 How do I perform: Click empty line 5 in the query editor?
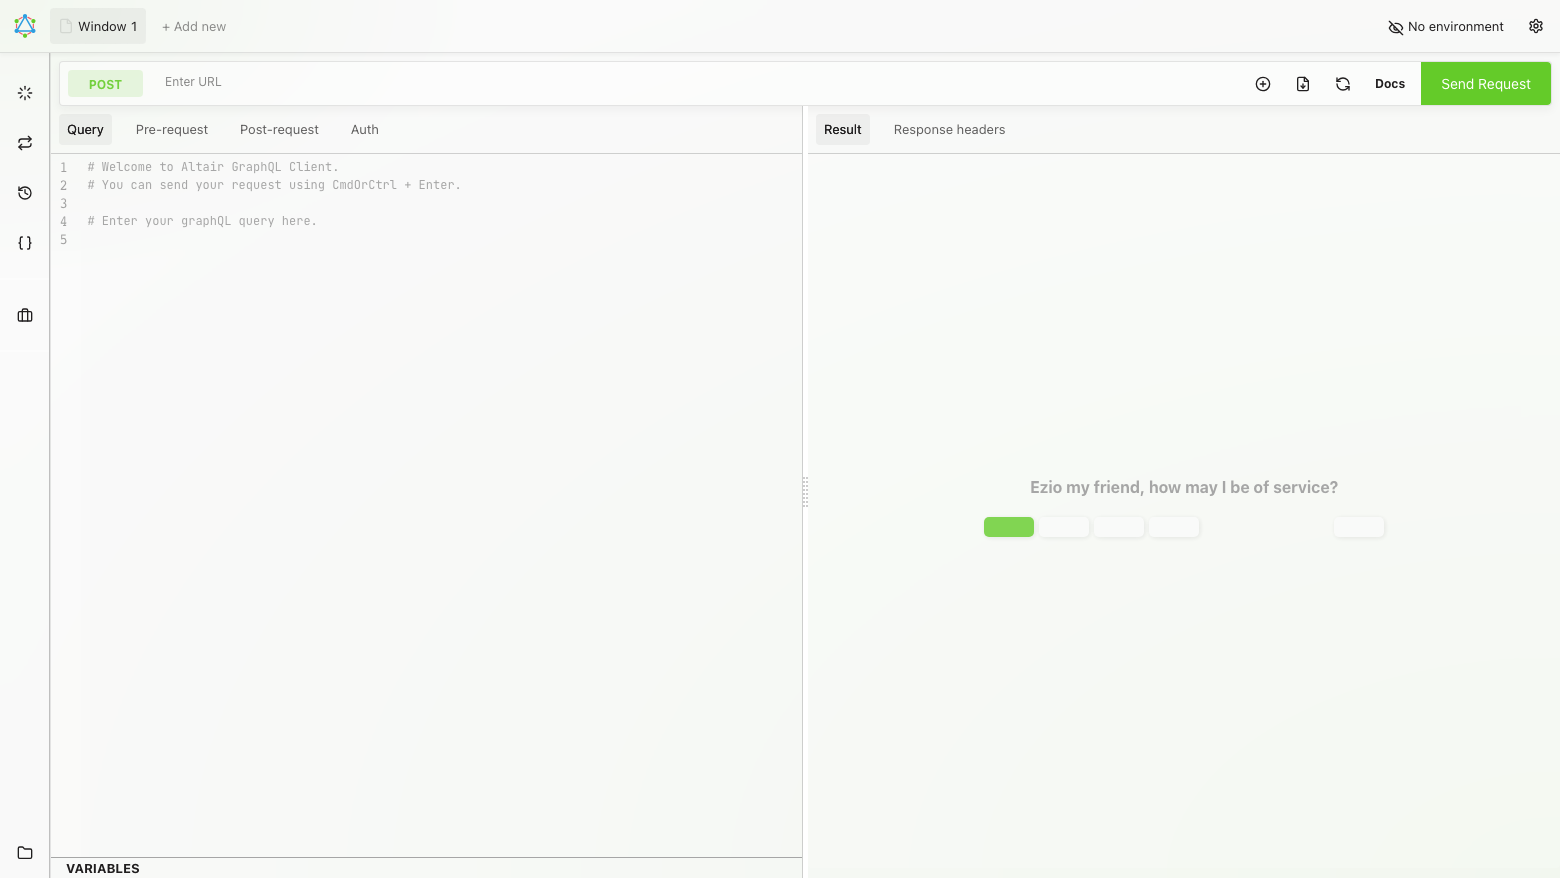coord(440,240)
